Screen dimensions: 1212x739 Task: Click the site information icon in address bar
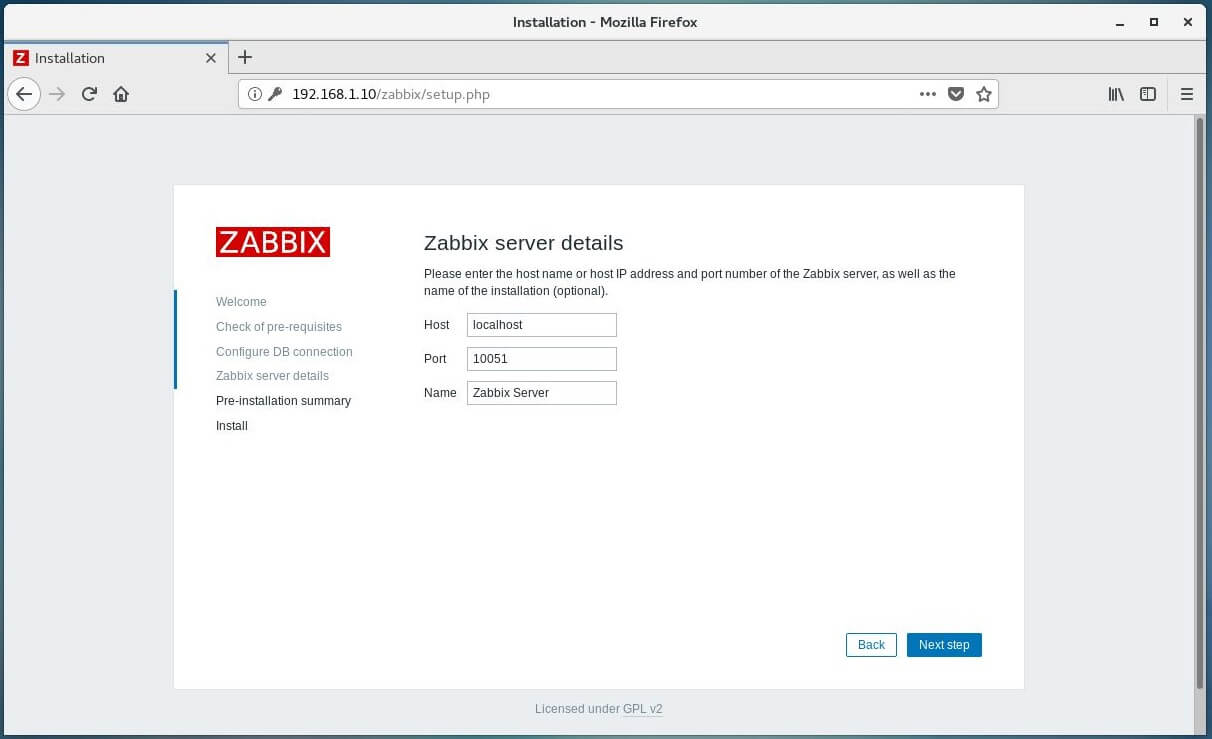point(254,94)
